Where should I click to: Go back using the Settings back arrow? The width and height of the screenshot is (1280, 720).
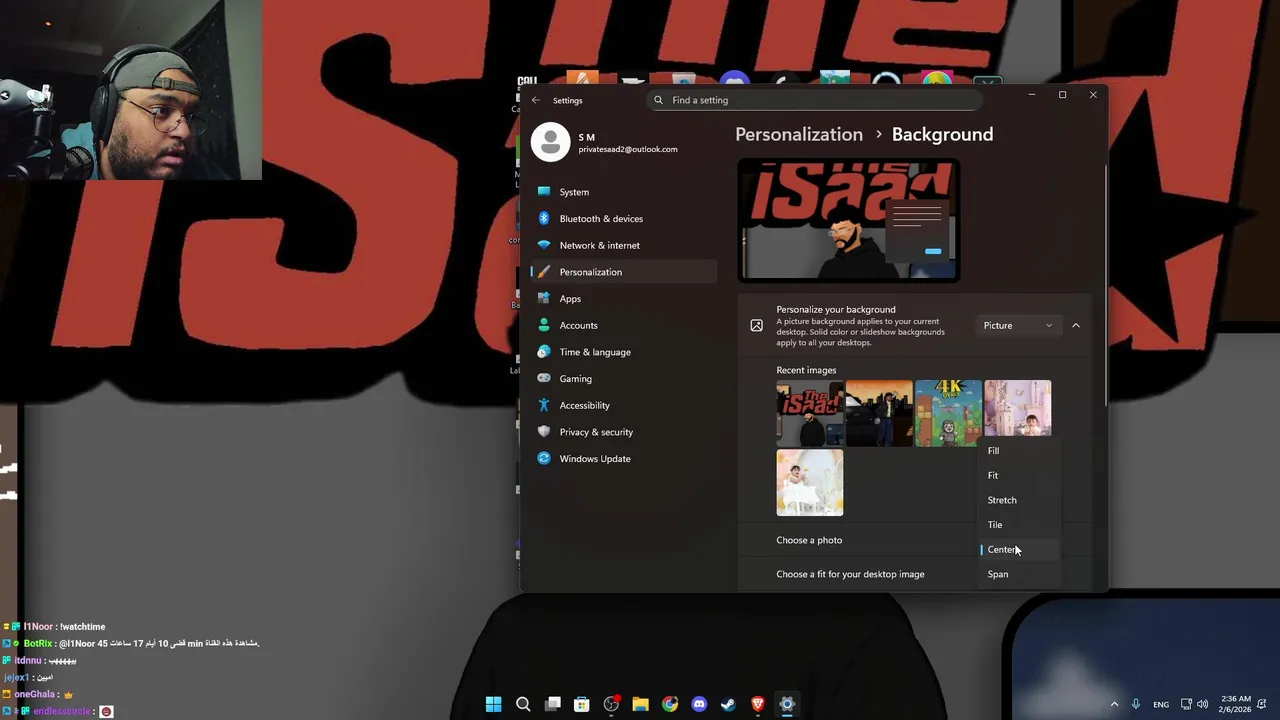tap(536, 100)
